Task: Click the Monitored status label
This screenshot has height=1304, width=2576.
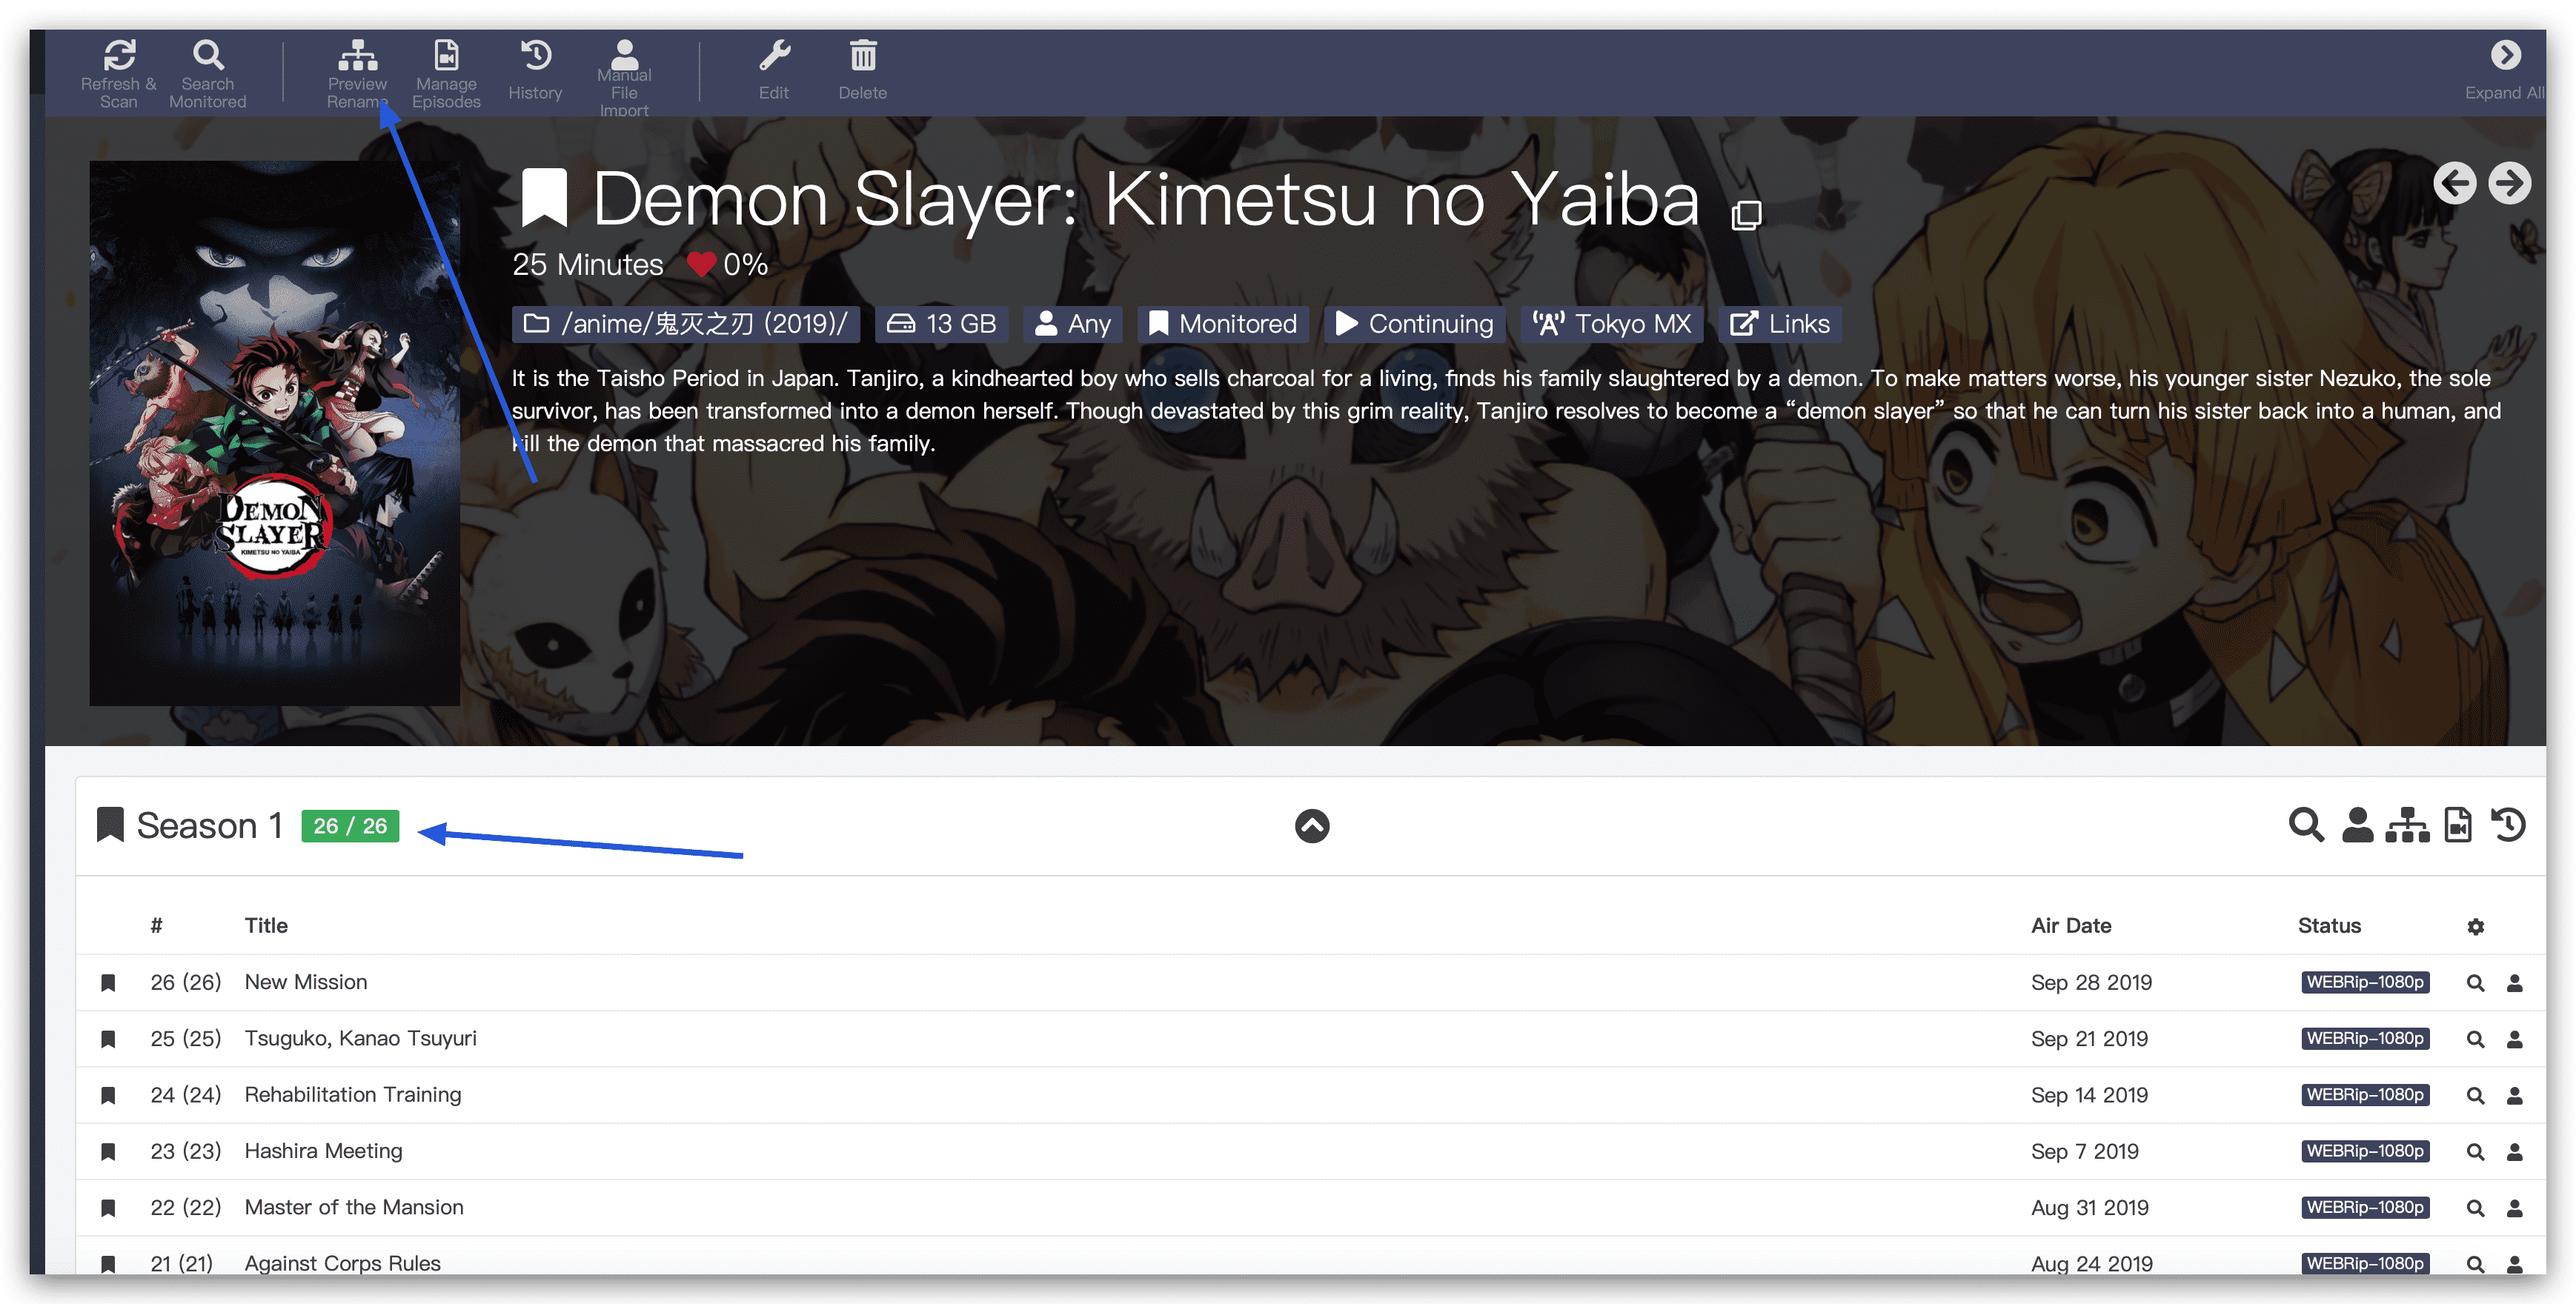Action: pos(1223,324)
